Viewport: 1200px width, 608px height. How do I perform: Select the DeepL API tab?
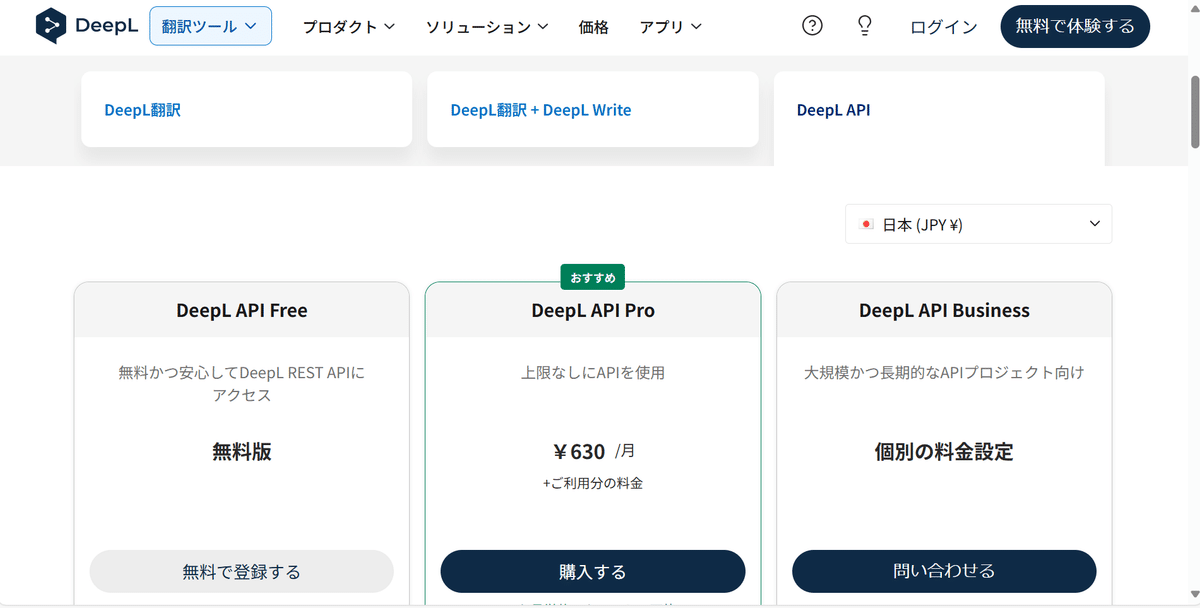point(833,110)
